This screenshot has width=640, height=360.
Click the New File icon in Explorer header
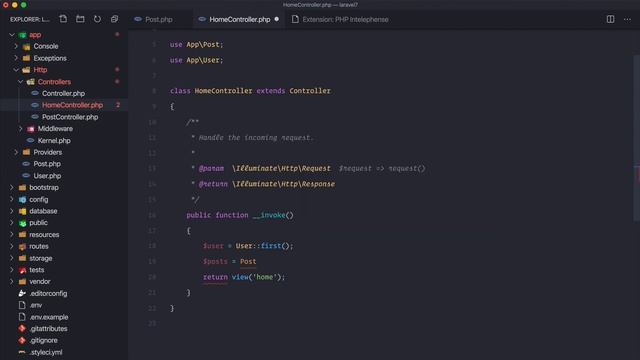point(63,19)
